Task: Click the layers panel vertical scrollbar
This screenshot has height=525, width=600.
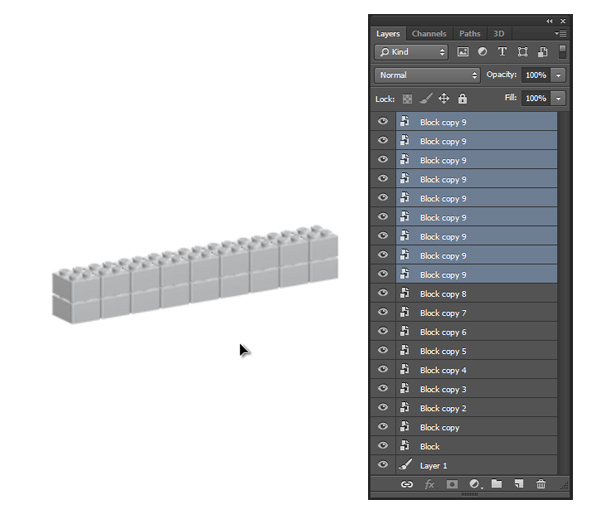Action: [562, 293]
